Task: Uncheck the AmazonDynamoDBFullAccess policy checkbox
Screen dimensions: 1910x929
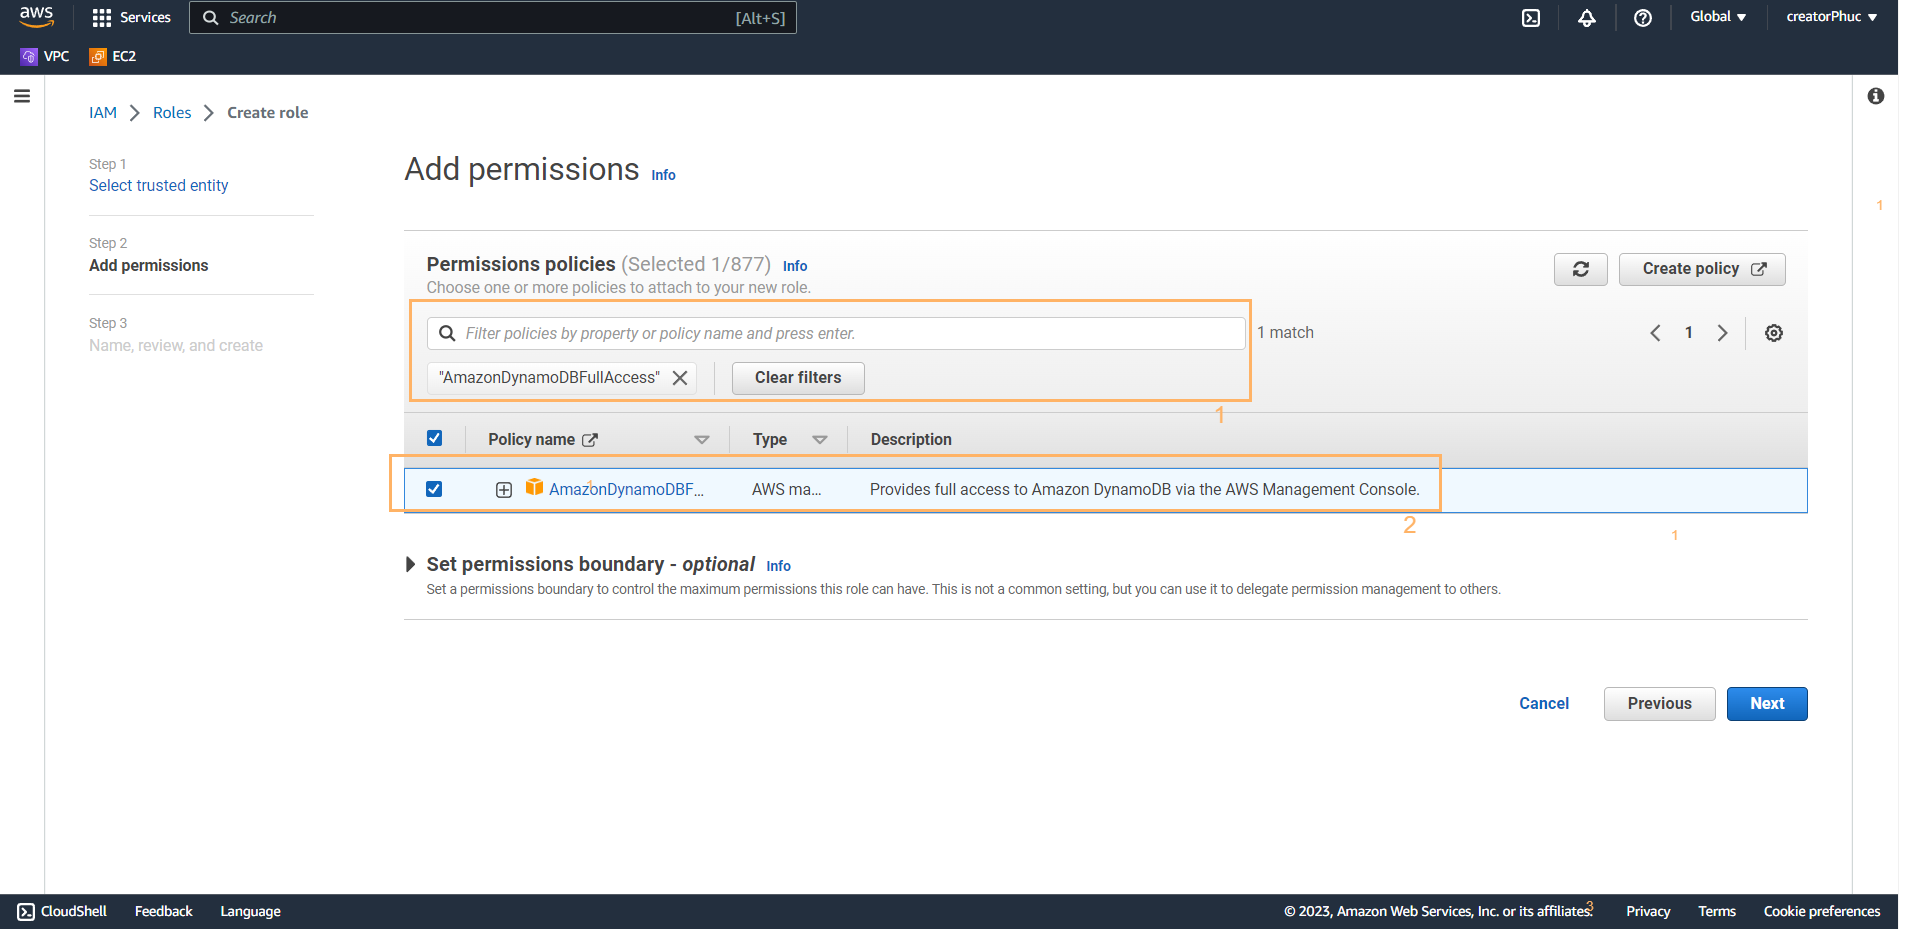Action: 434,489
